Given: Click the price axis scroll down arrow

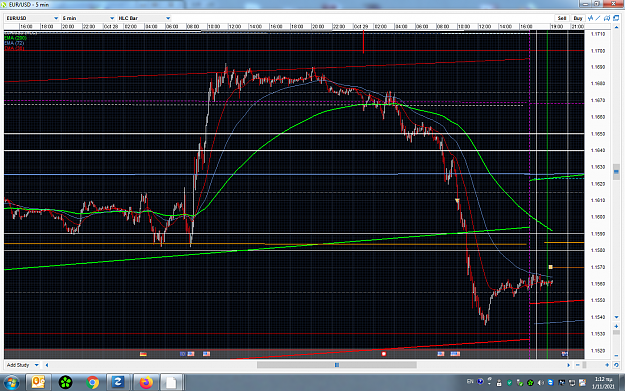Looking at the screenshot, I should pos(616,317).
